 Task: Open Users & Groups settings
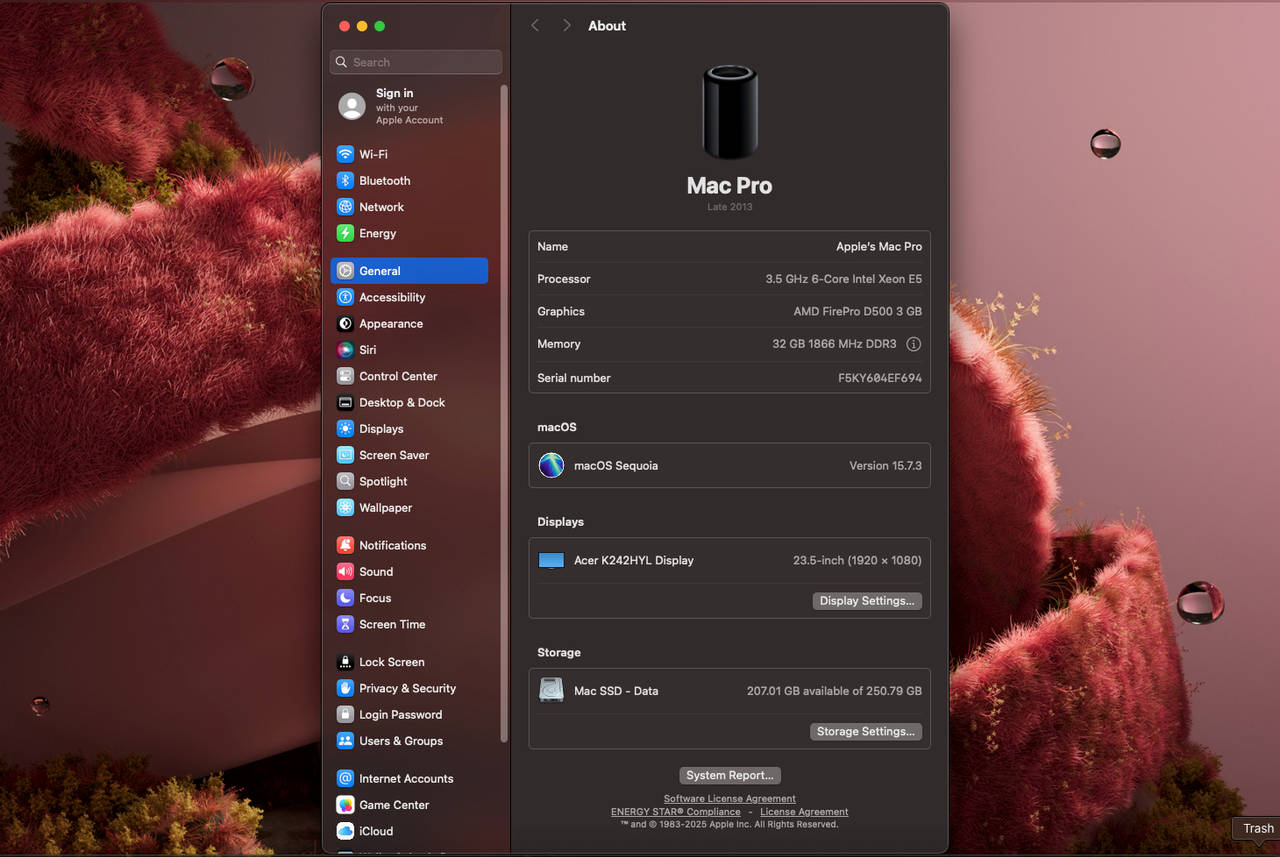point(402,741)
